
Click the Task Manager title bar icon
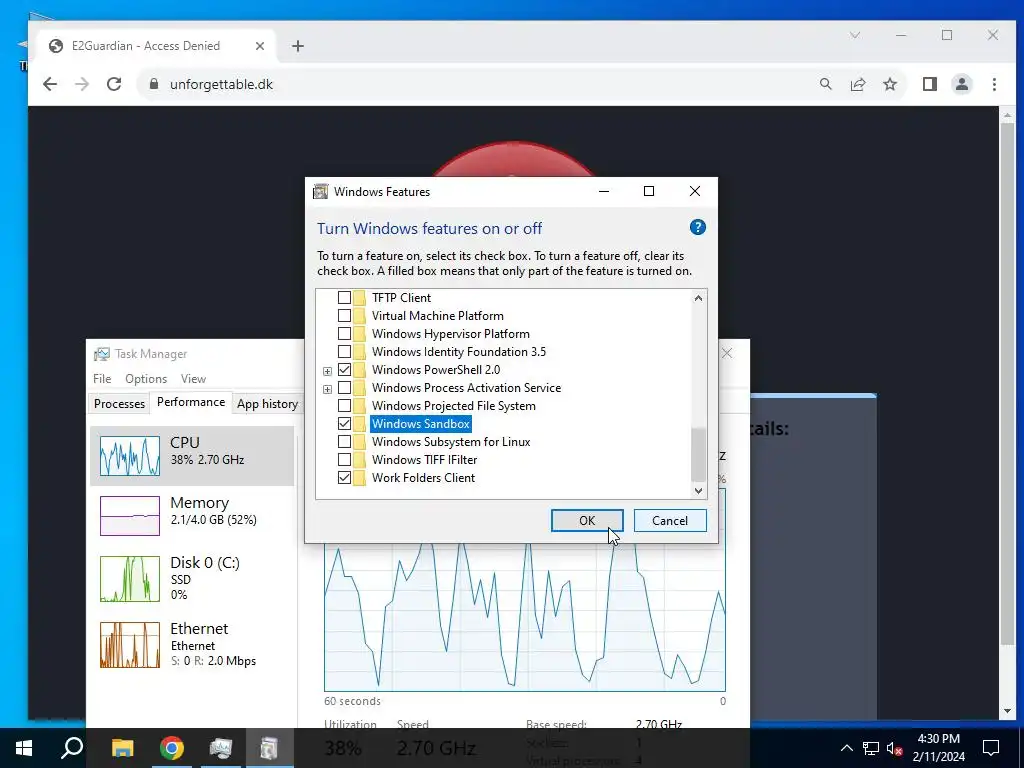coord(101,353)
